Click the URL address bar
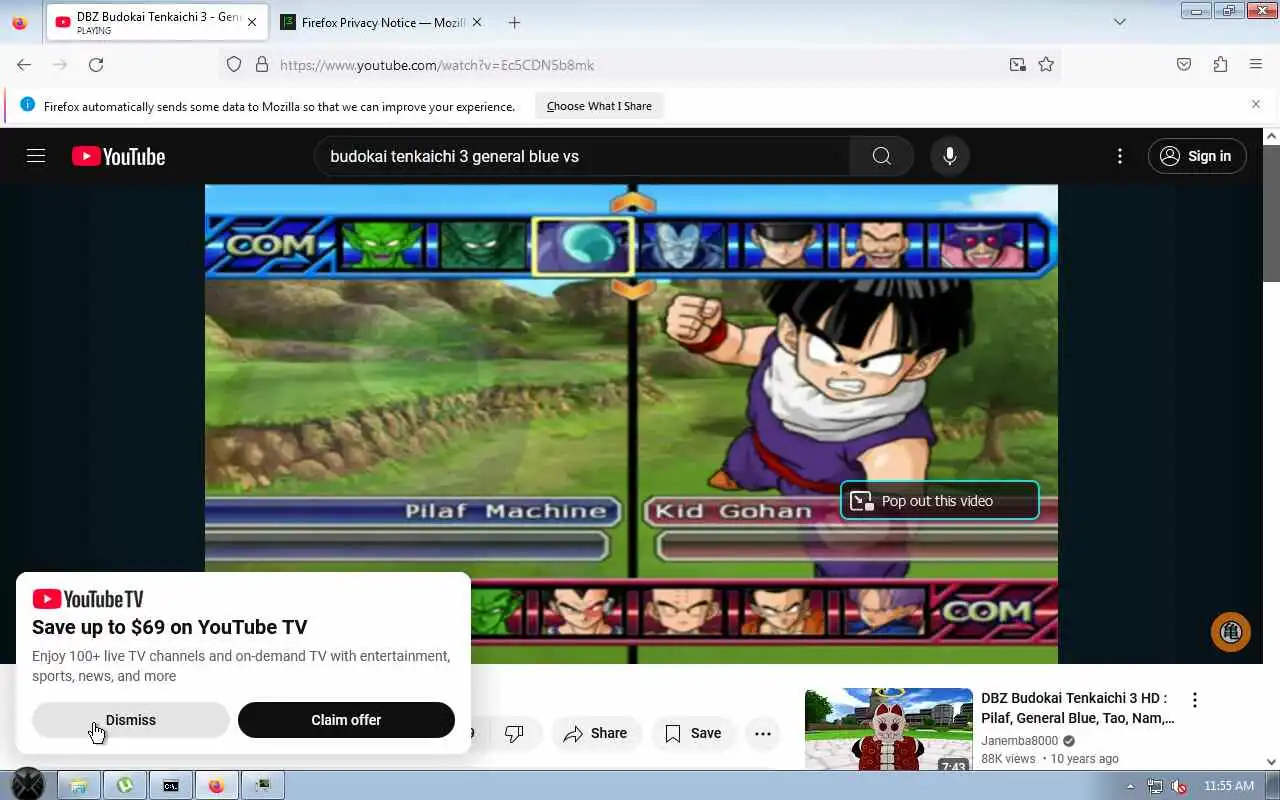Screen dimensions: 1280x800 point(640,64)
